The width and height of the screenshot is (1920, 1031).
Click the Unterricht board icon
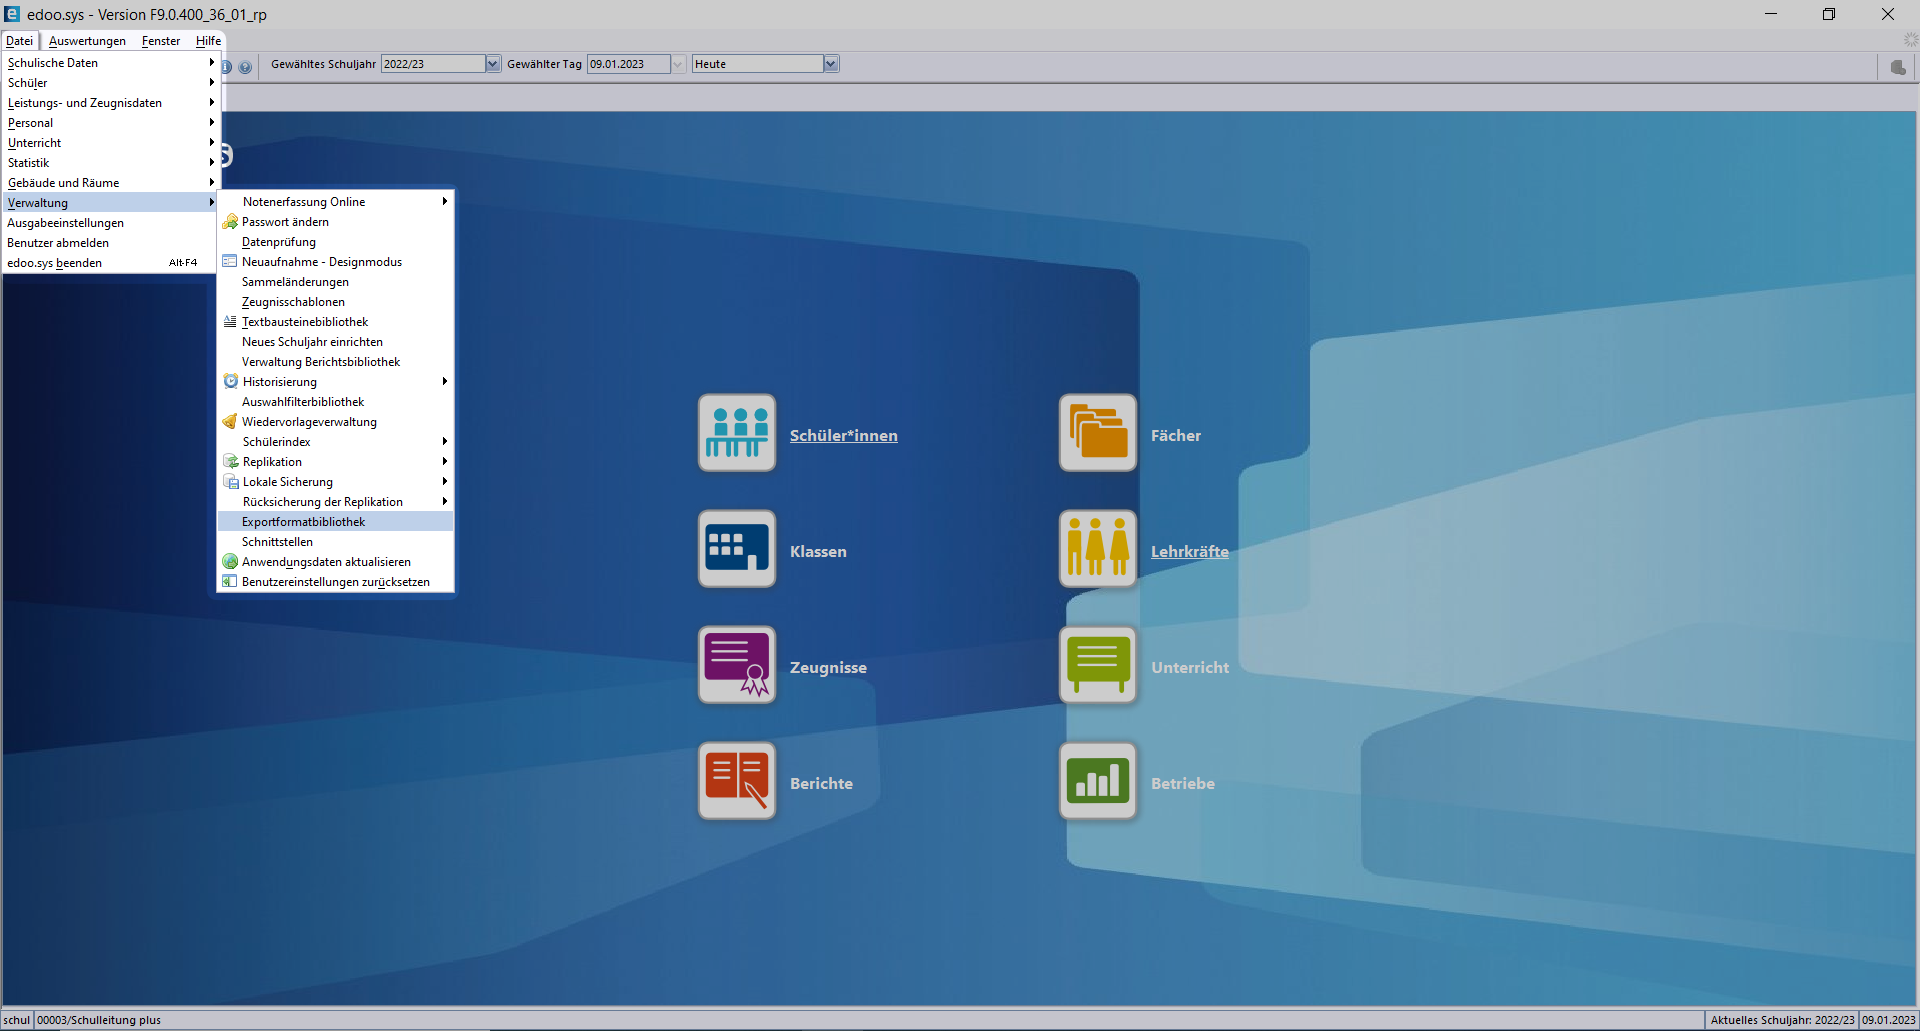(1097, 664)
